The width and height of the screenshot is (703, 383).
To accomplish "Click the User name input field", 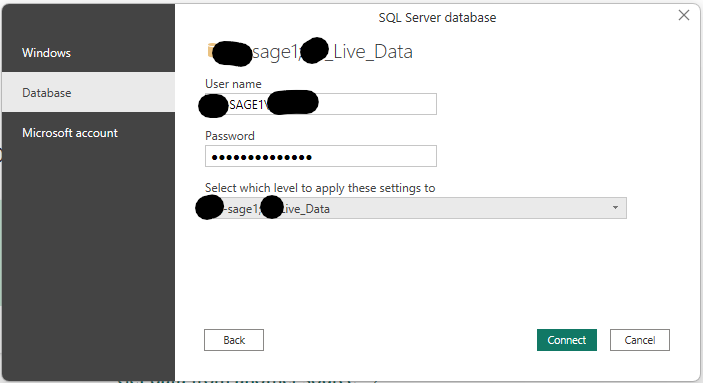I will [x=321, y=104].
